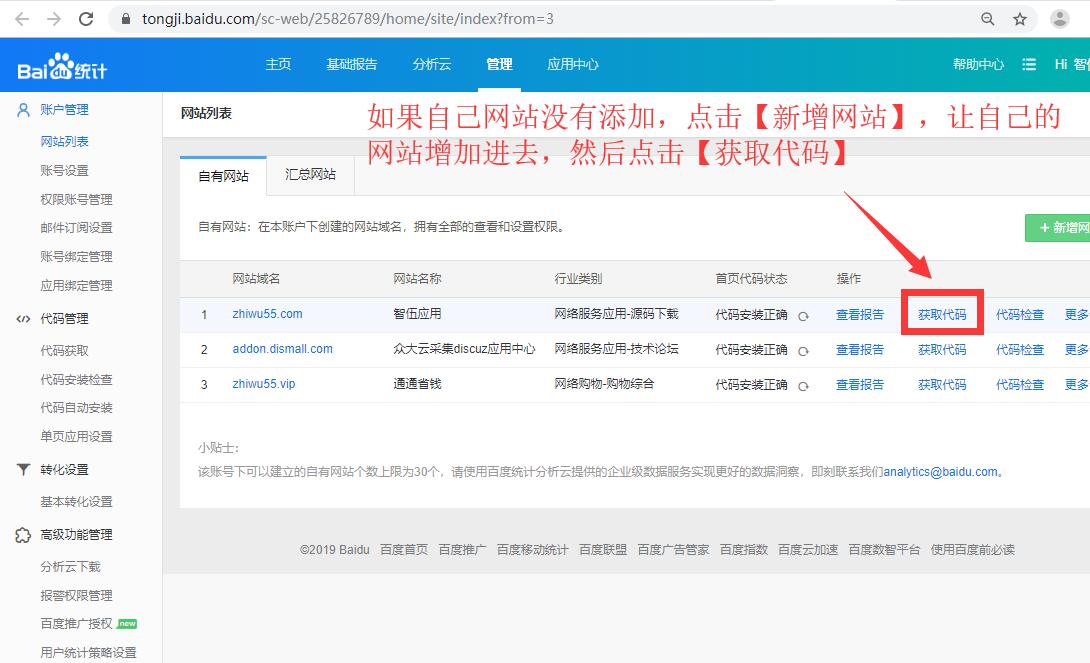Open 代码安装检查 in the sidebar

coord(76,380)
